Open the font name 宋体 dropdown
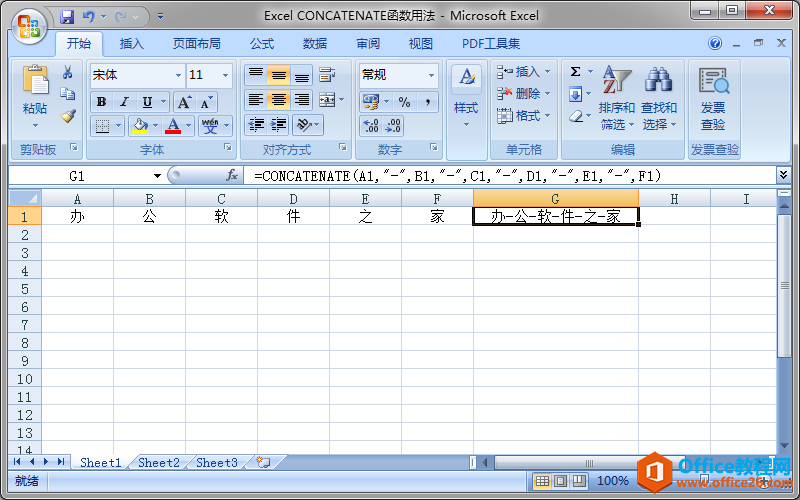 point(178,75)
